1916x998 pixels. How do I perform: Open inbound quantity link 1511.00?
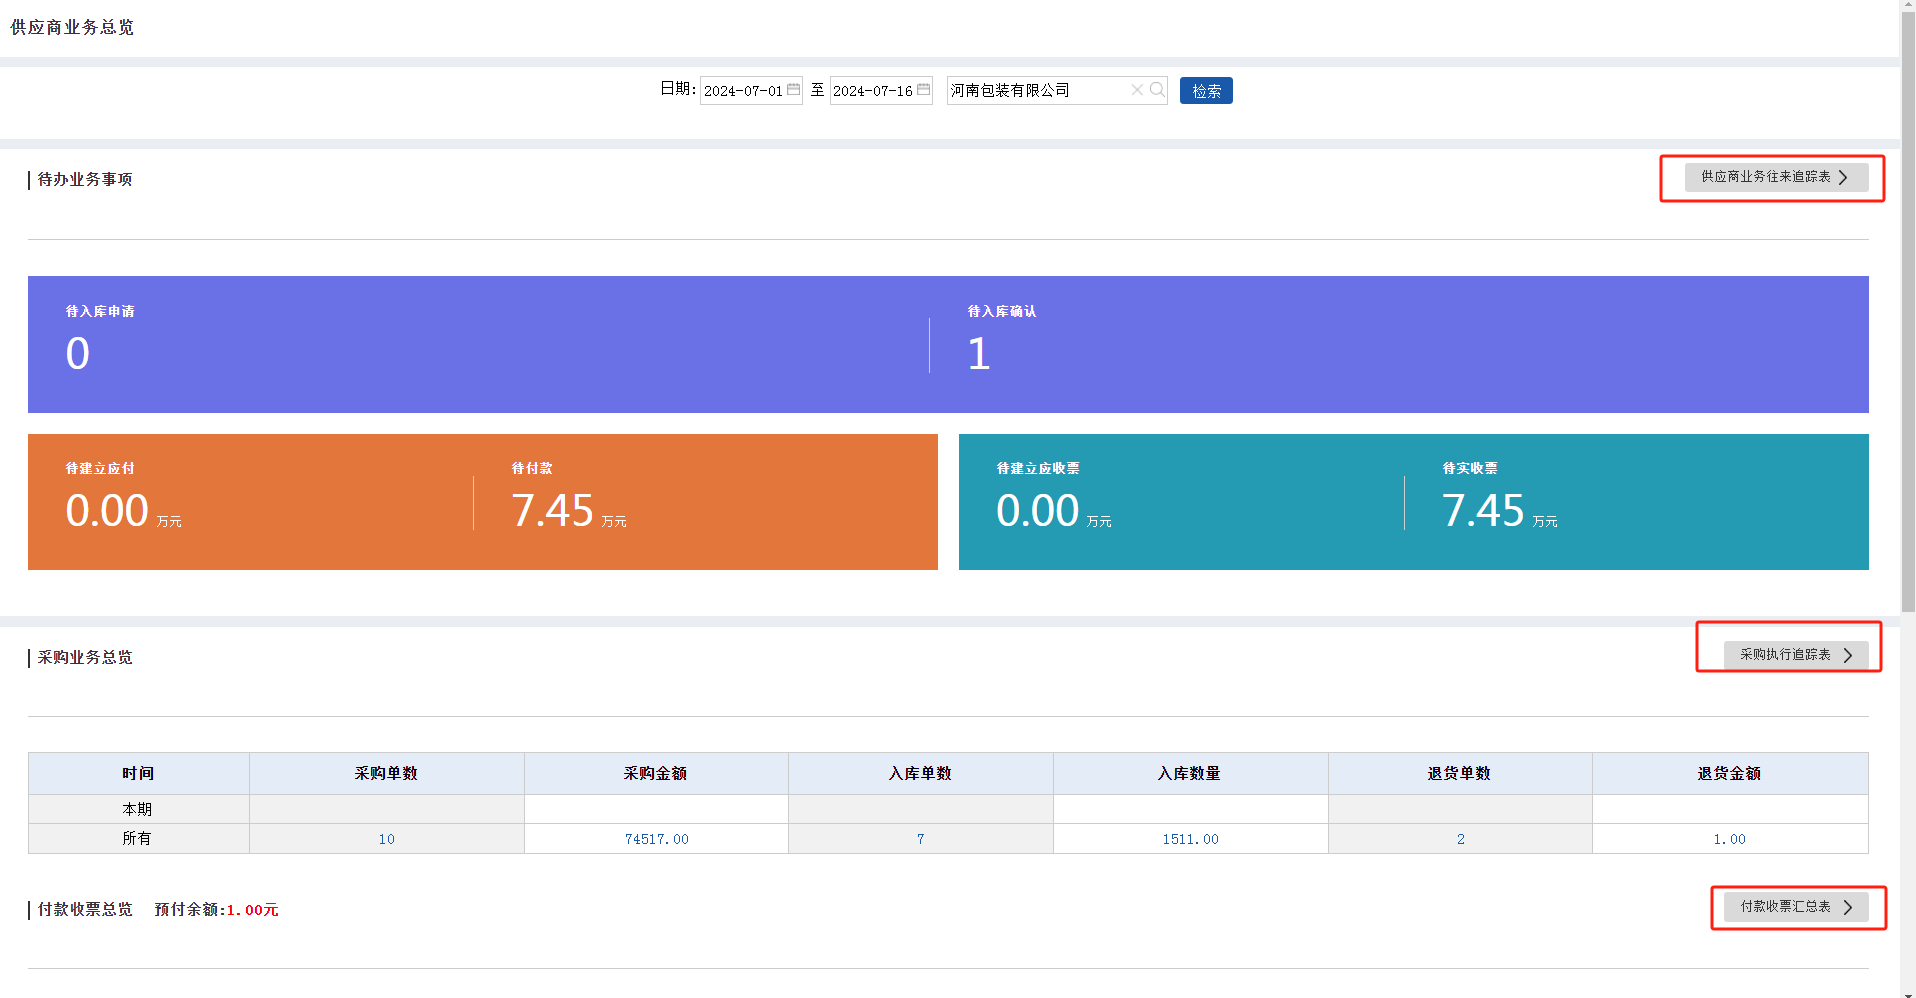(x=1191, y=839)
